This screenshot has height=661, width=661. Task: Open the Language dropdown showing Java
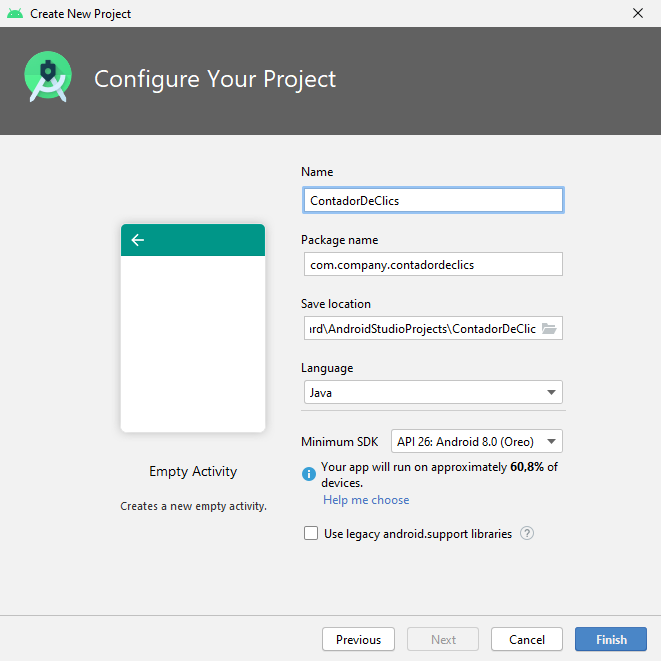point(432,393)
